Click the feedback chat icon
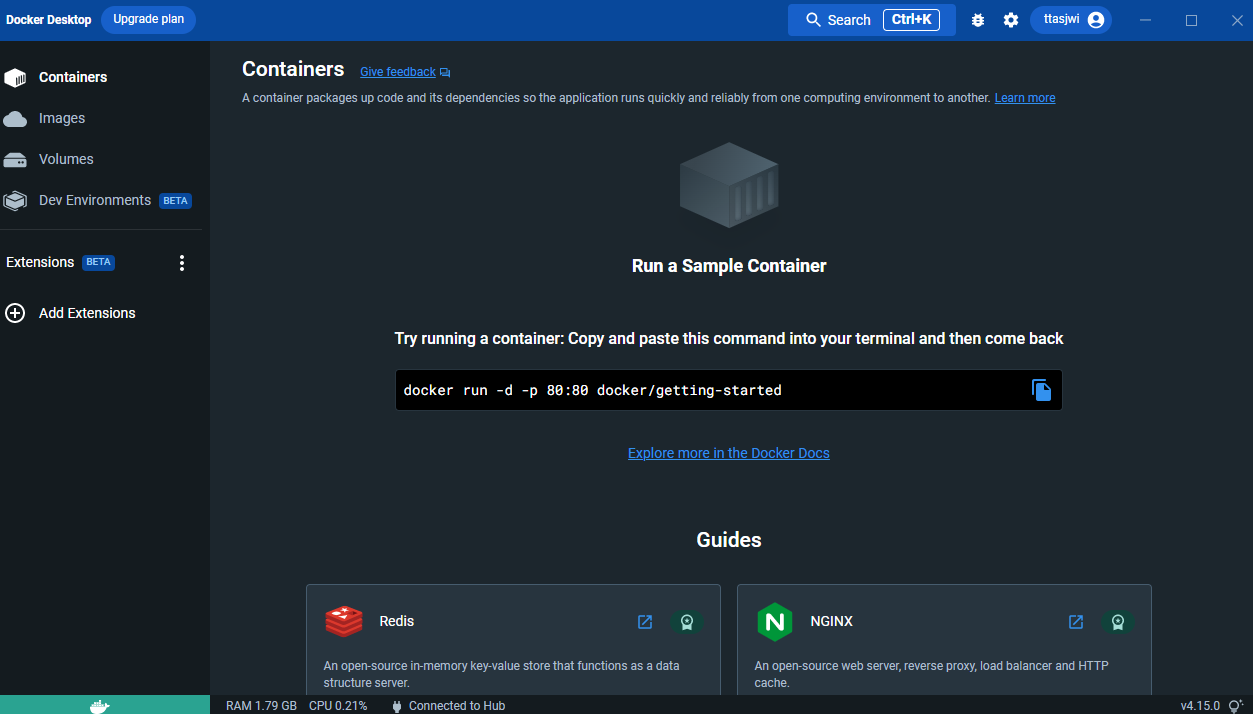 pyautogui.click(x=445, y=73)
